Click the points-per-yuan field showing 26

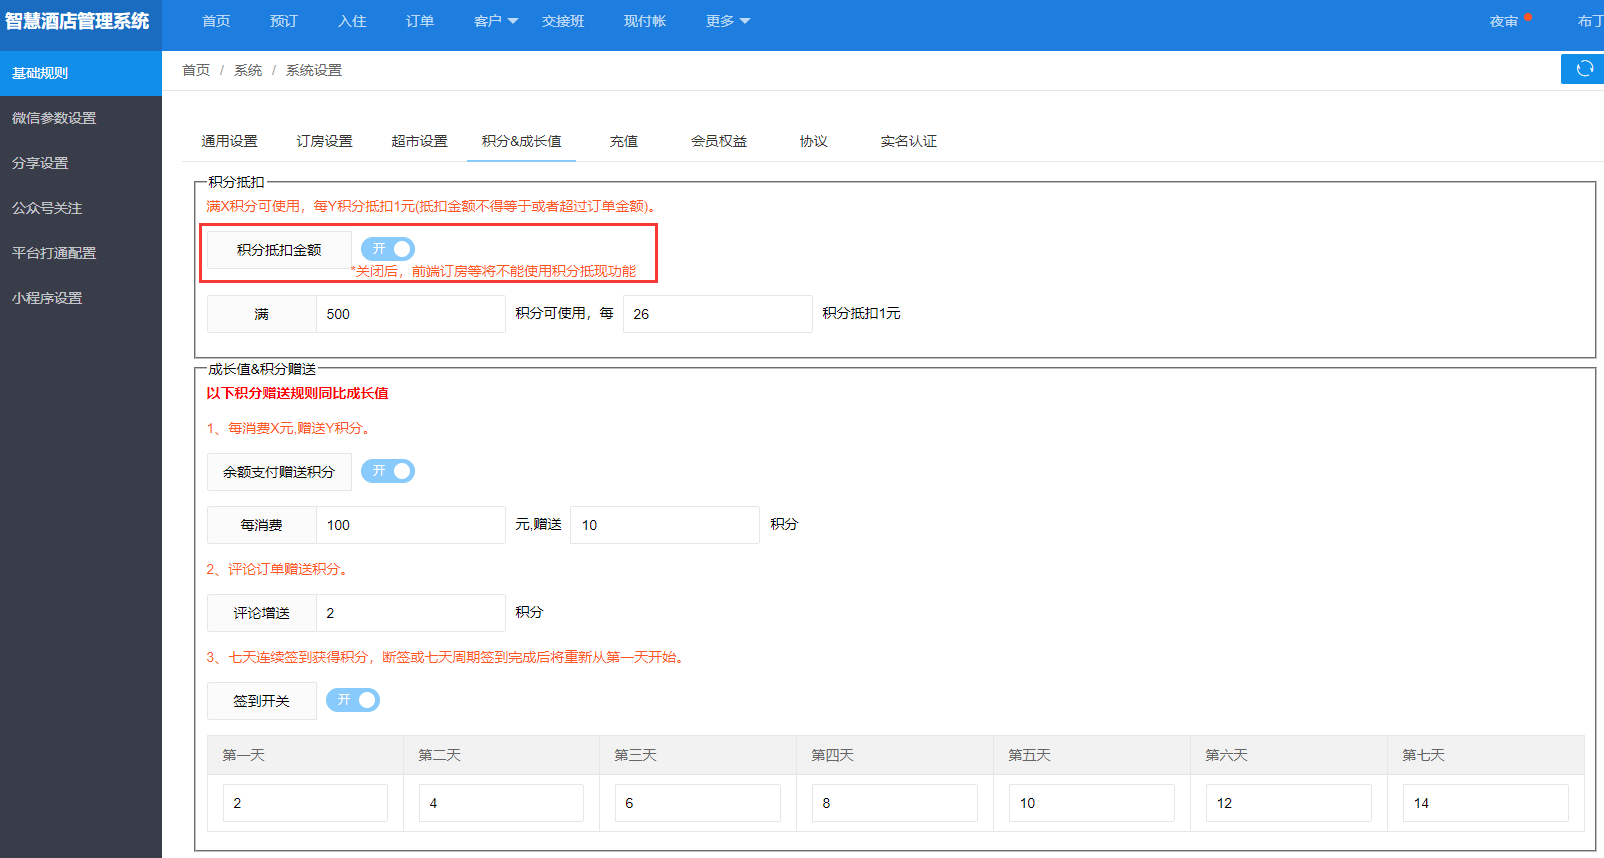[718, 314]
